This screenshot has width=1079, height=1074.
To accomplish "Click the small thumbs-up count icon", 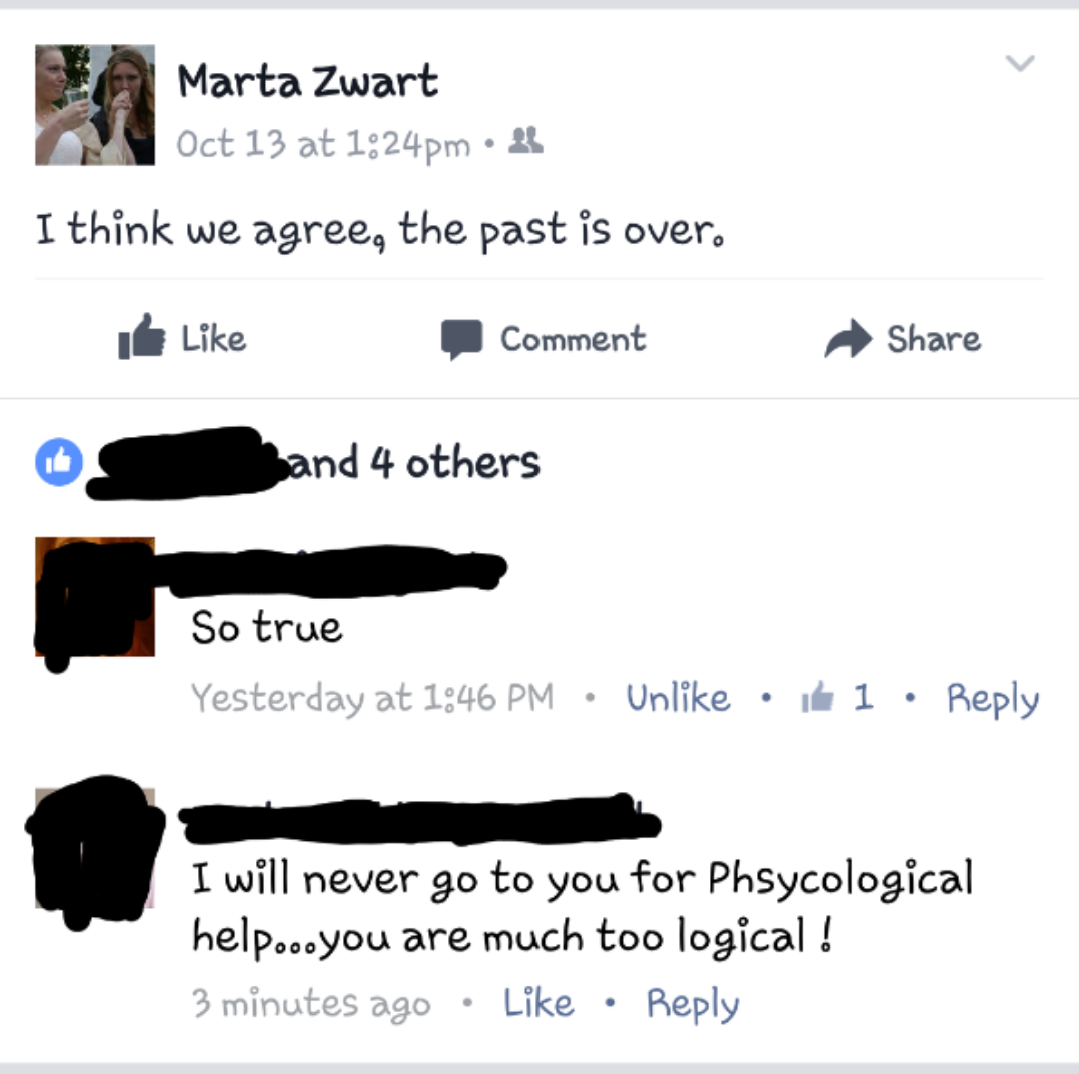I will (818, 696).
